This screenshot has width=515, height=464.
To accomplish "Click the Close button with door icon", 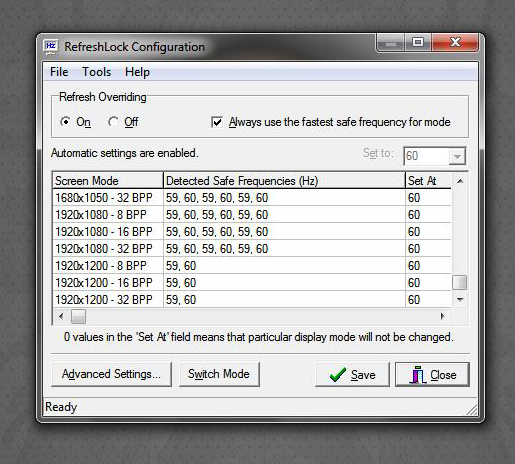I will pyautogui.click(x=432, y=375).
